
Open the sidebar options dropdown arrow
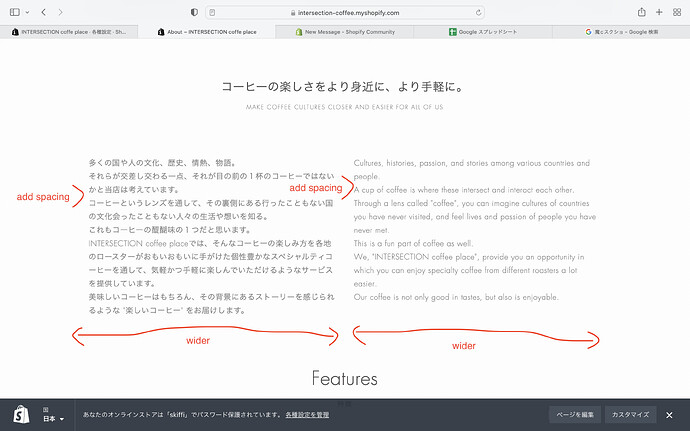coord(27,12)
